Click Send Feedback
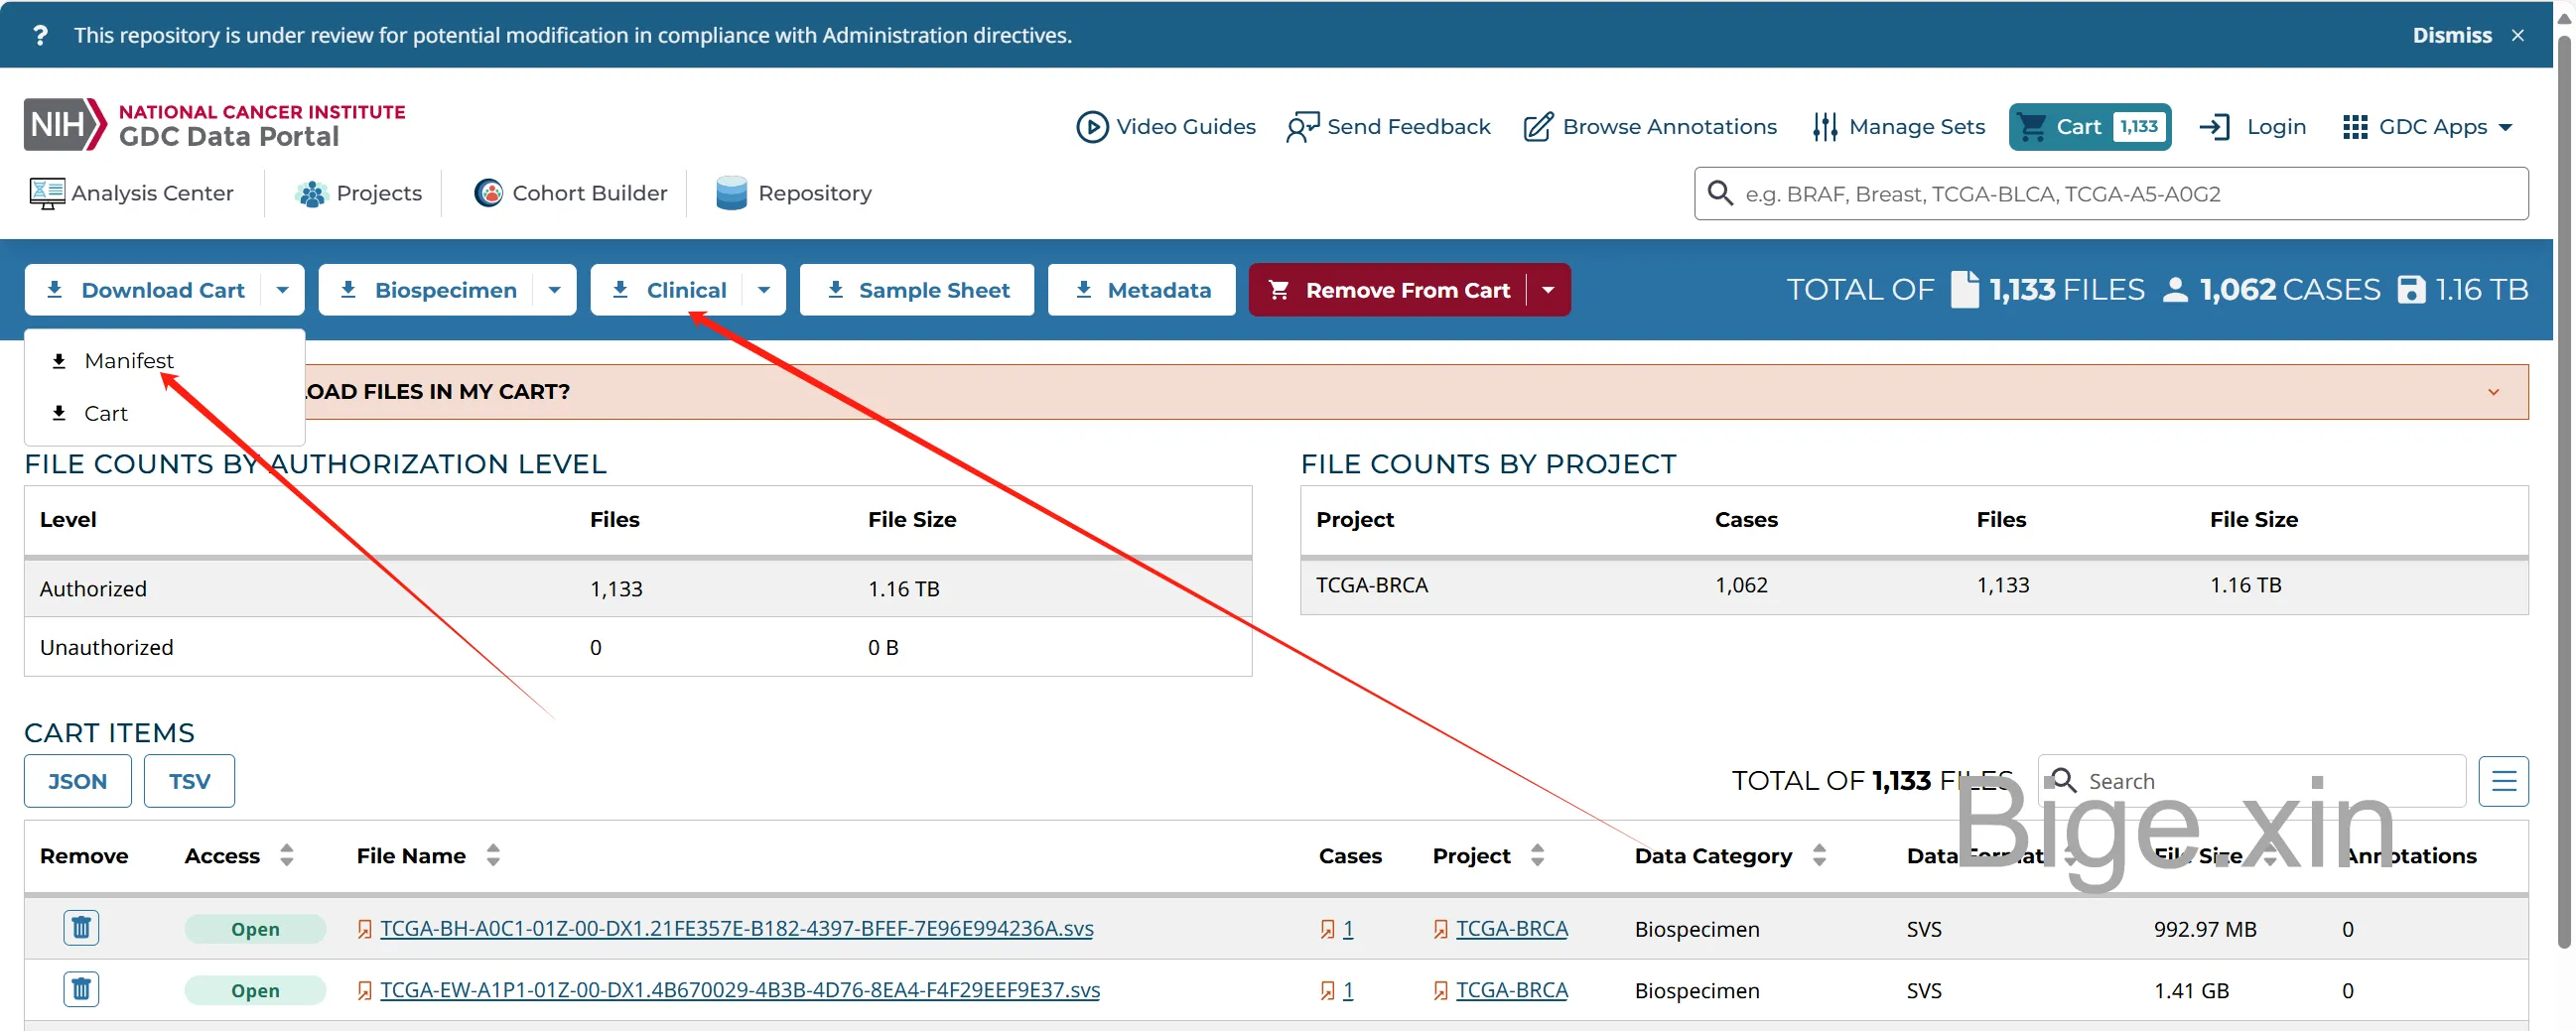Image resolution: width=2576 pixels, height=1031 pixels. [1388, 127]
